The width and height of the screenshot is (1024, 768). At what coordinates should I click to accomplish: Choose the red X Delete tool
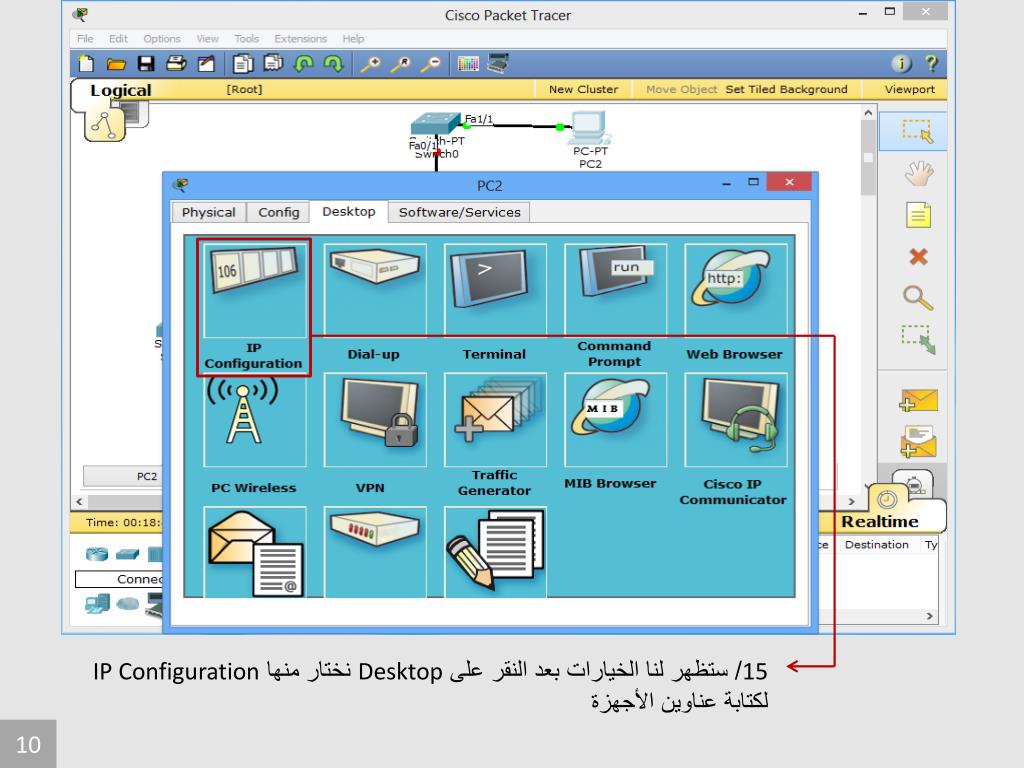(x=918, y=257)
